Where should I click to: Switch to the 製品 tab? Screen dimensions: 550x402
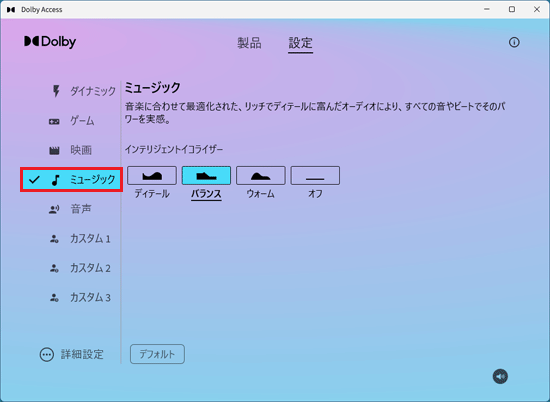[x=249, y=43]
